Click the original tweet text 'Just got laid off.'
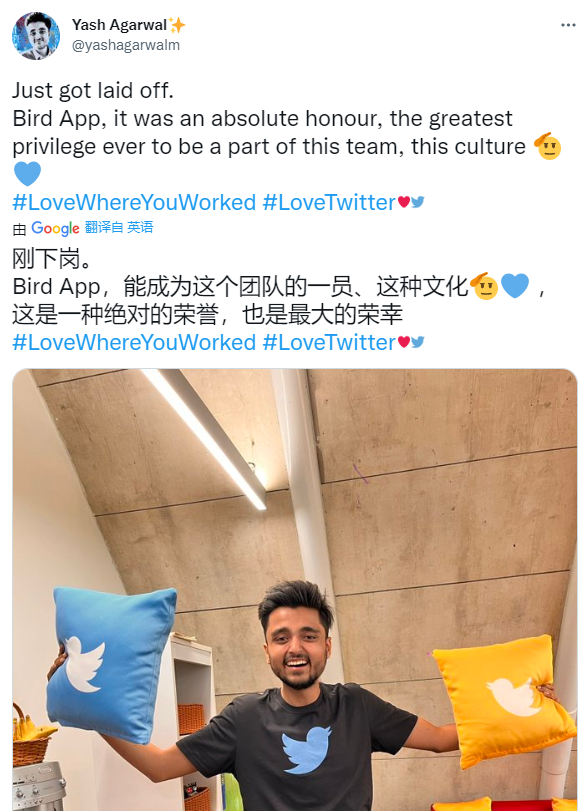The image size is (583, 811). tap(93, 91)
